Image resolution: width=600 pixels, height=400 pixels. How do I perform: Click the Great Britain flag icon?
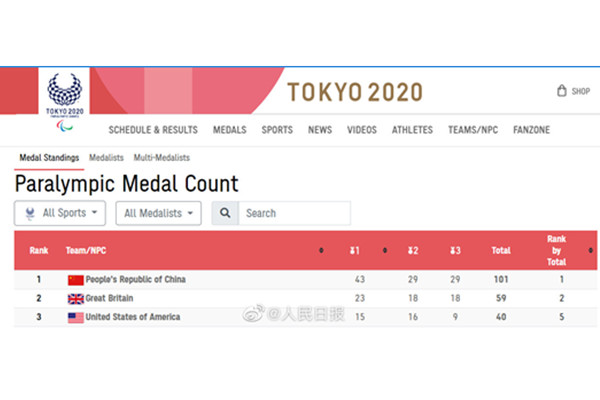coord(76,299)
